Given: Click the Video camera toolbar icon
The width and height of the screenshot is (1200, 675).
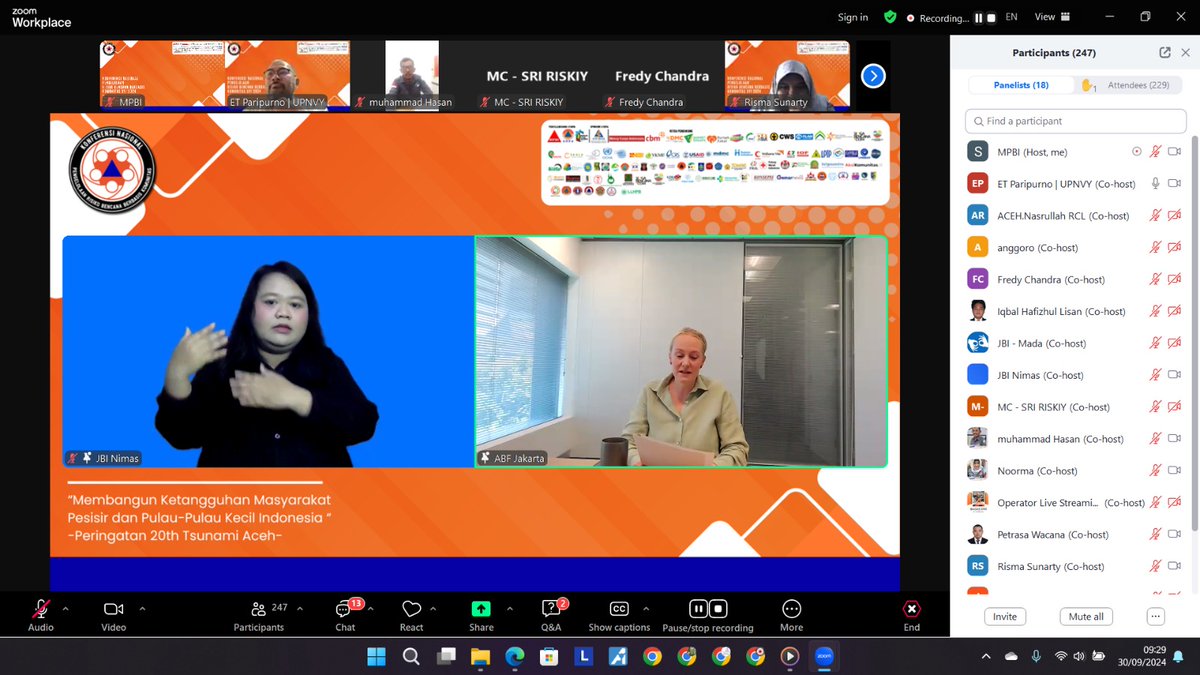Looking at the screenshot, I should click(x=113, y=609).
